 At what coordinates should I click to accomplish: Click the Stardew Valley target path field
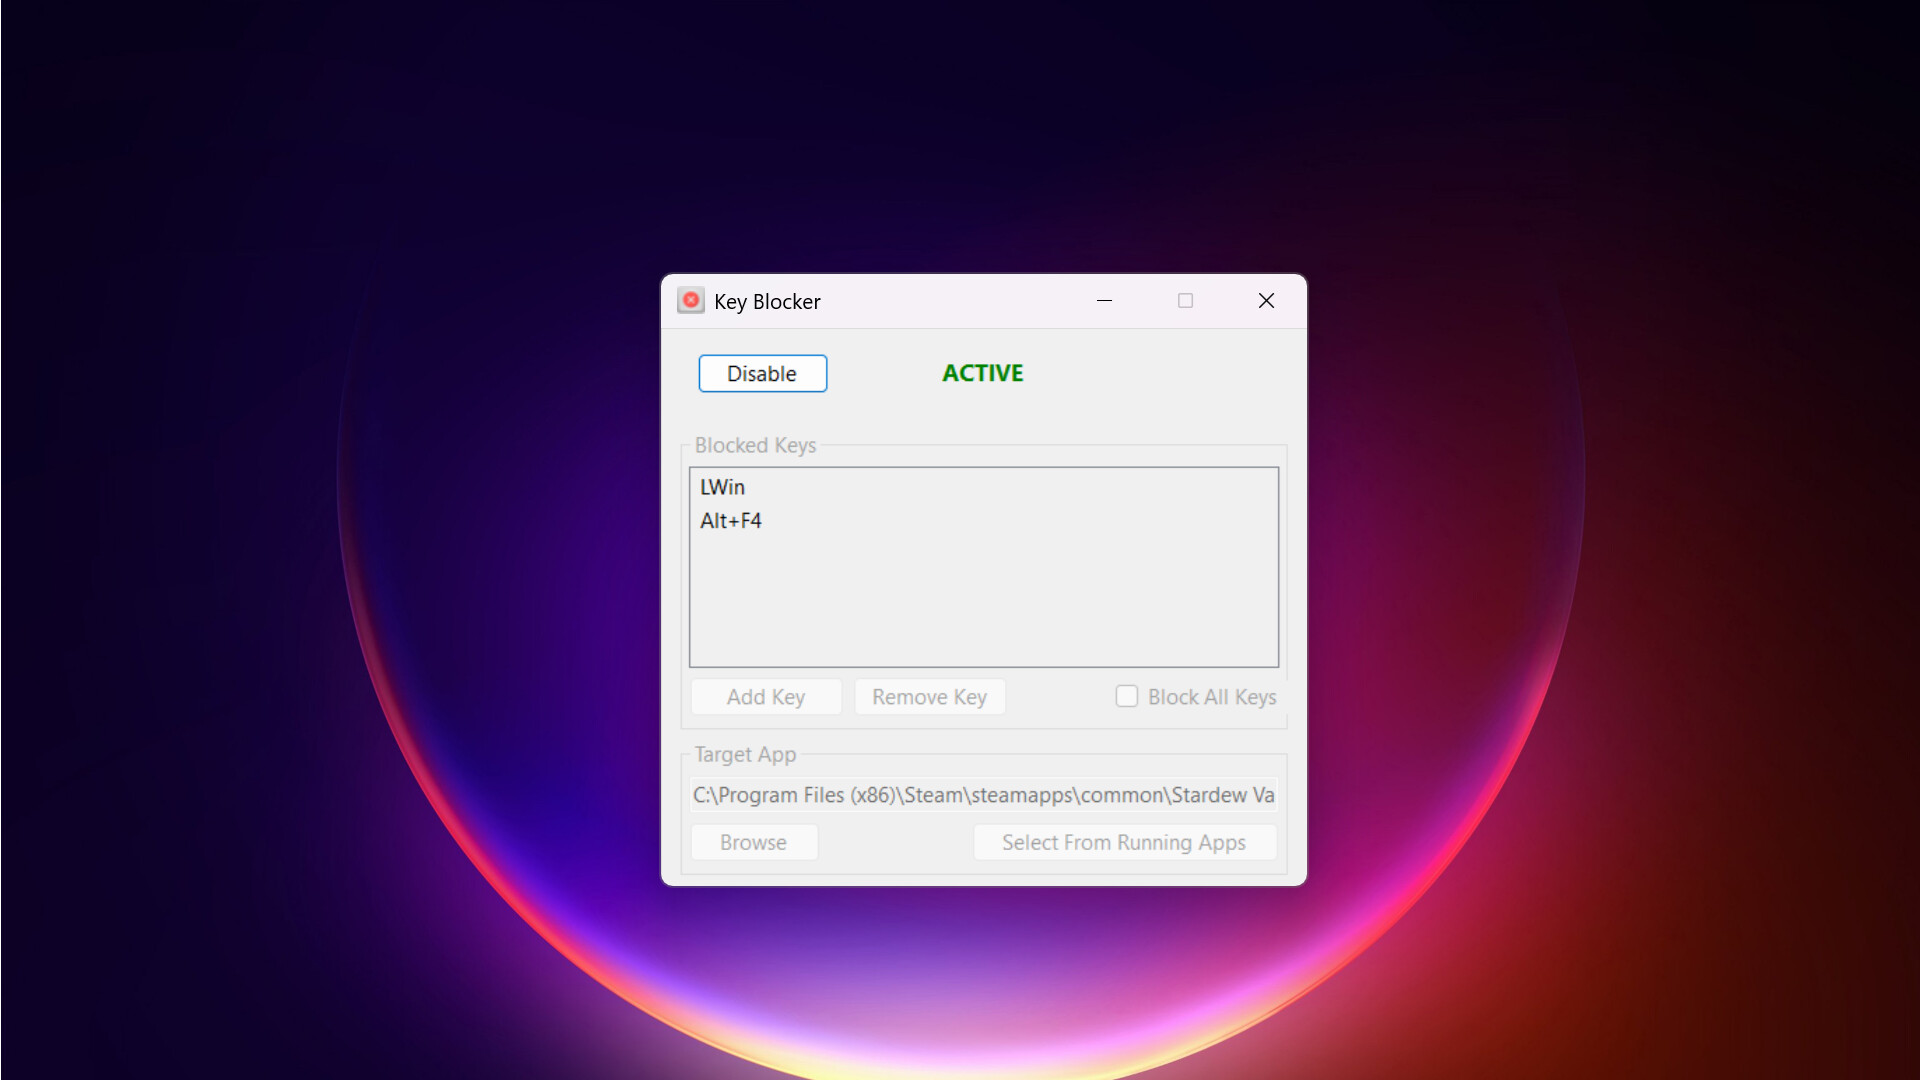[982, 794]
